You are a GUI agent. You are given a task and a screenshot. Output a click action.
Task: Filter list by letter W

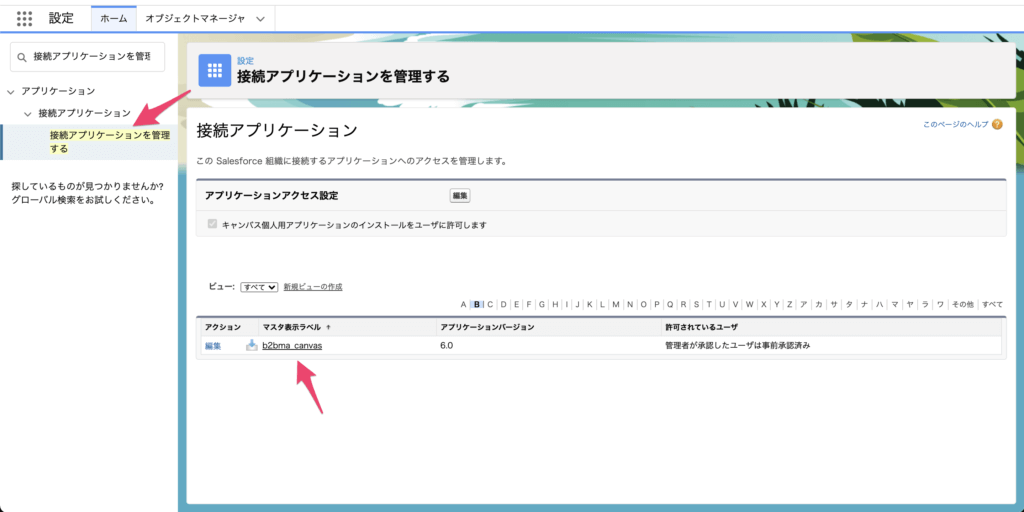click(x=750, y=304)
